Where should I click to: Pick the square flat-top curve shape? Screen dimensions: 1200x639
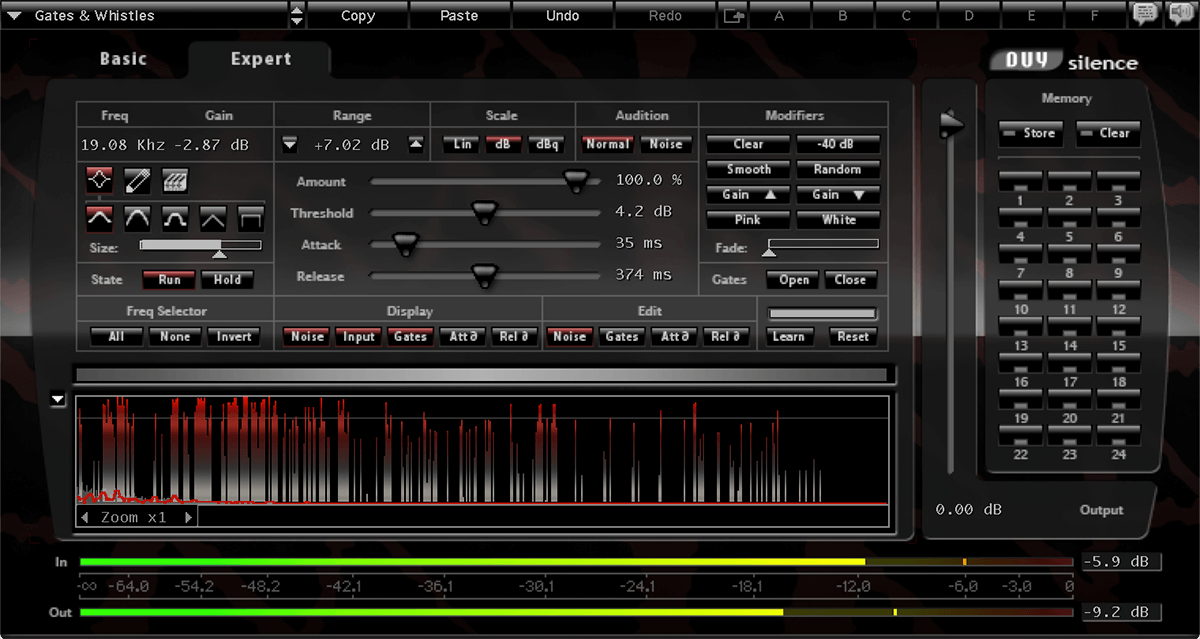(x=251, y=218)
